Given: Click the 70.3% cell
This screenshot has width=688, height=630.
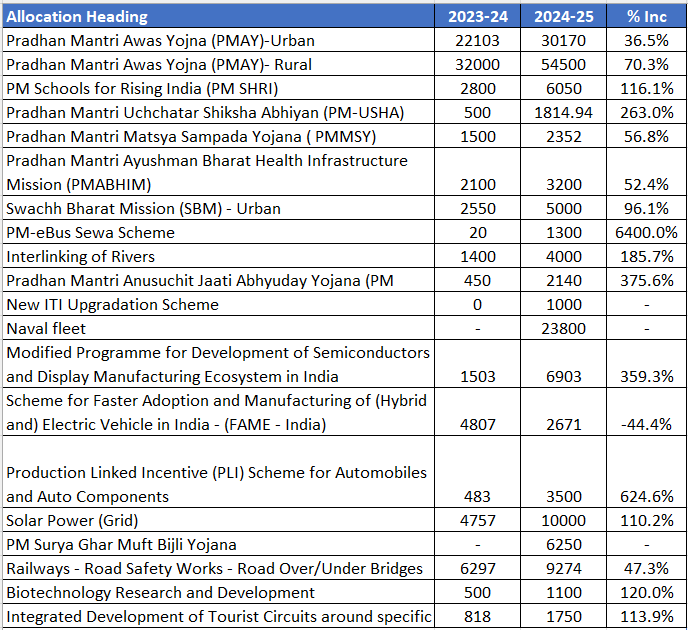Looking at the screenshot, I should [646, 64].
